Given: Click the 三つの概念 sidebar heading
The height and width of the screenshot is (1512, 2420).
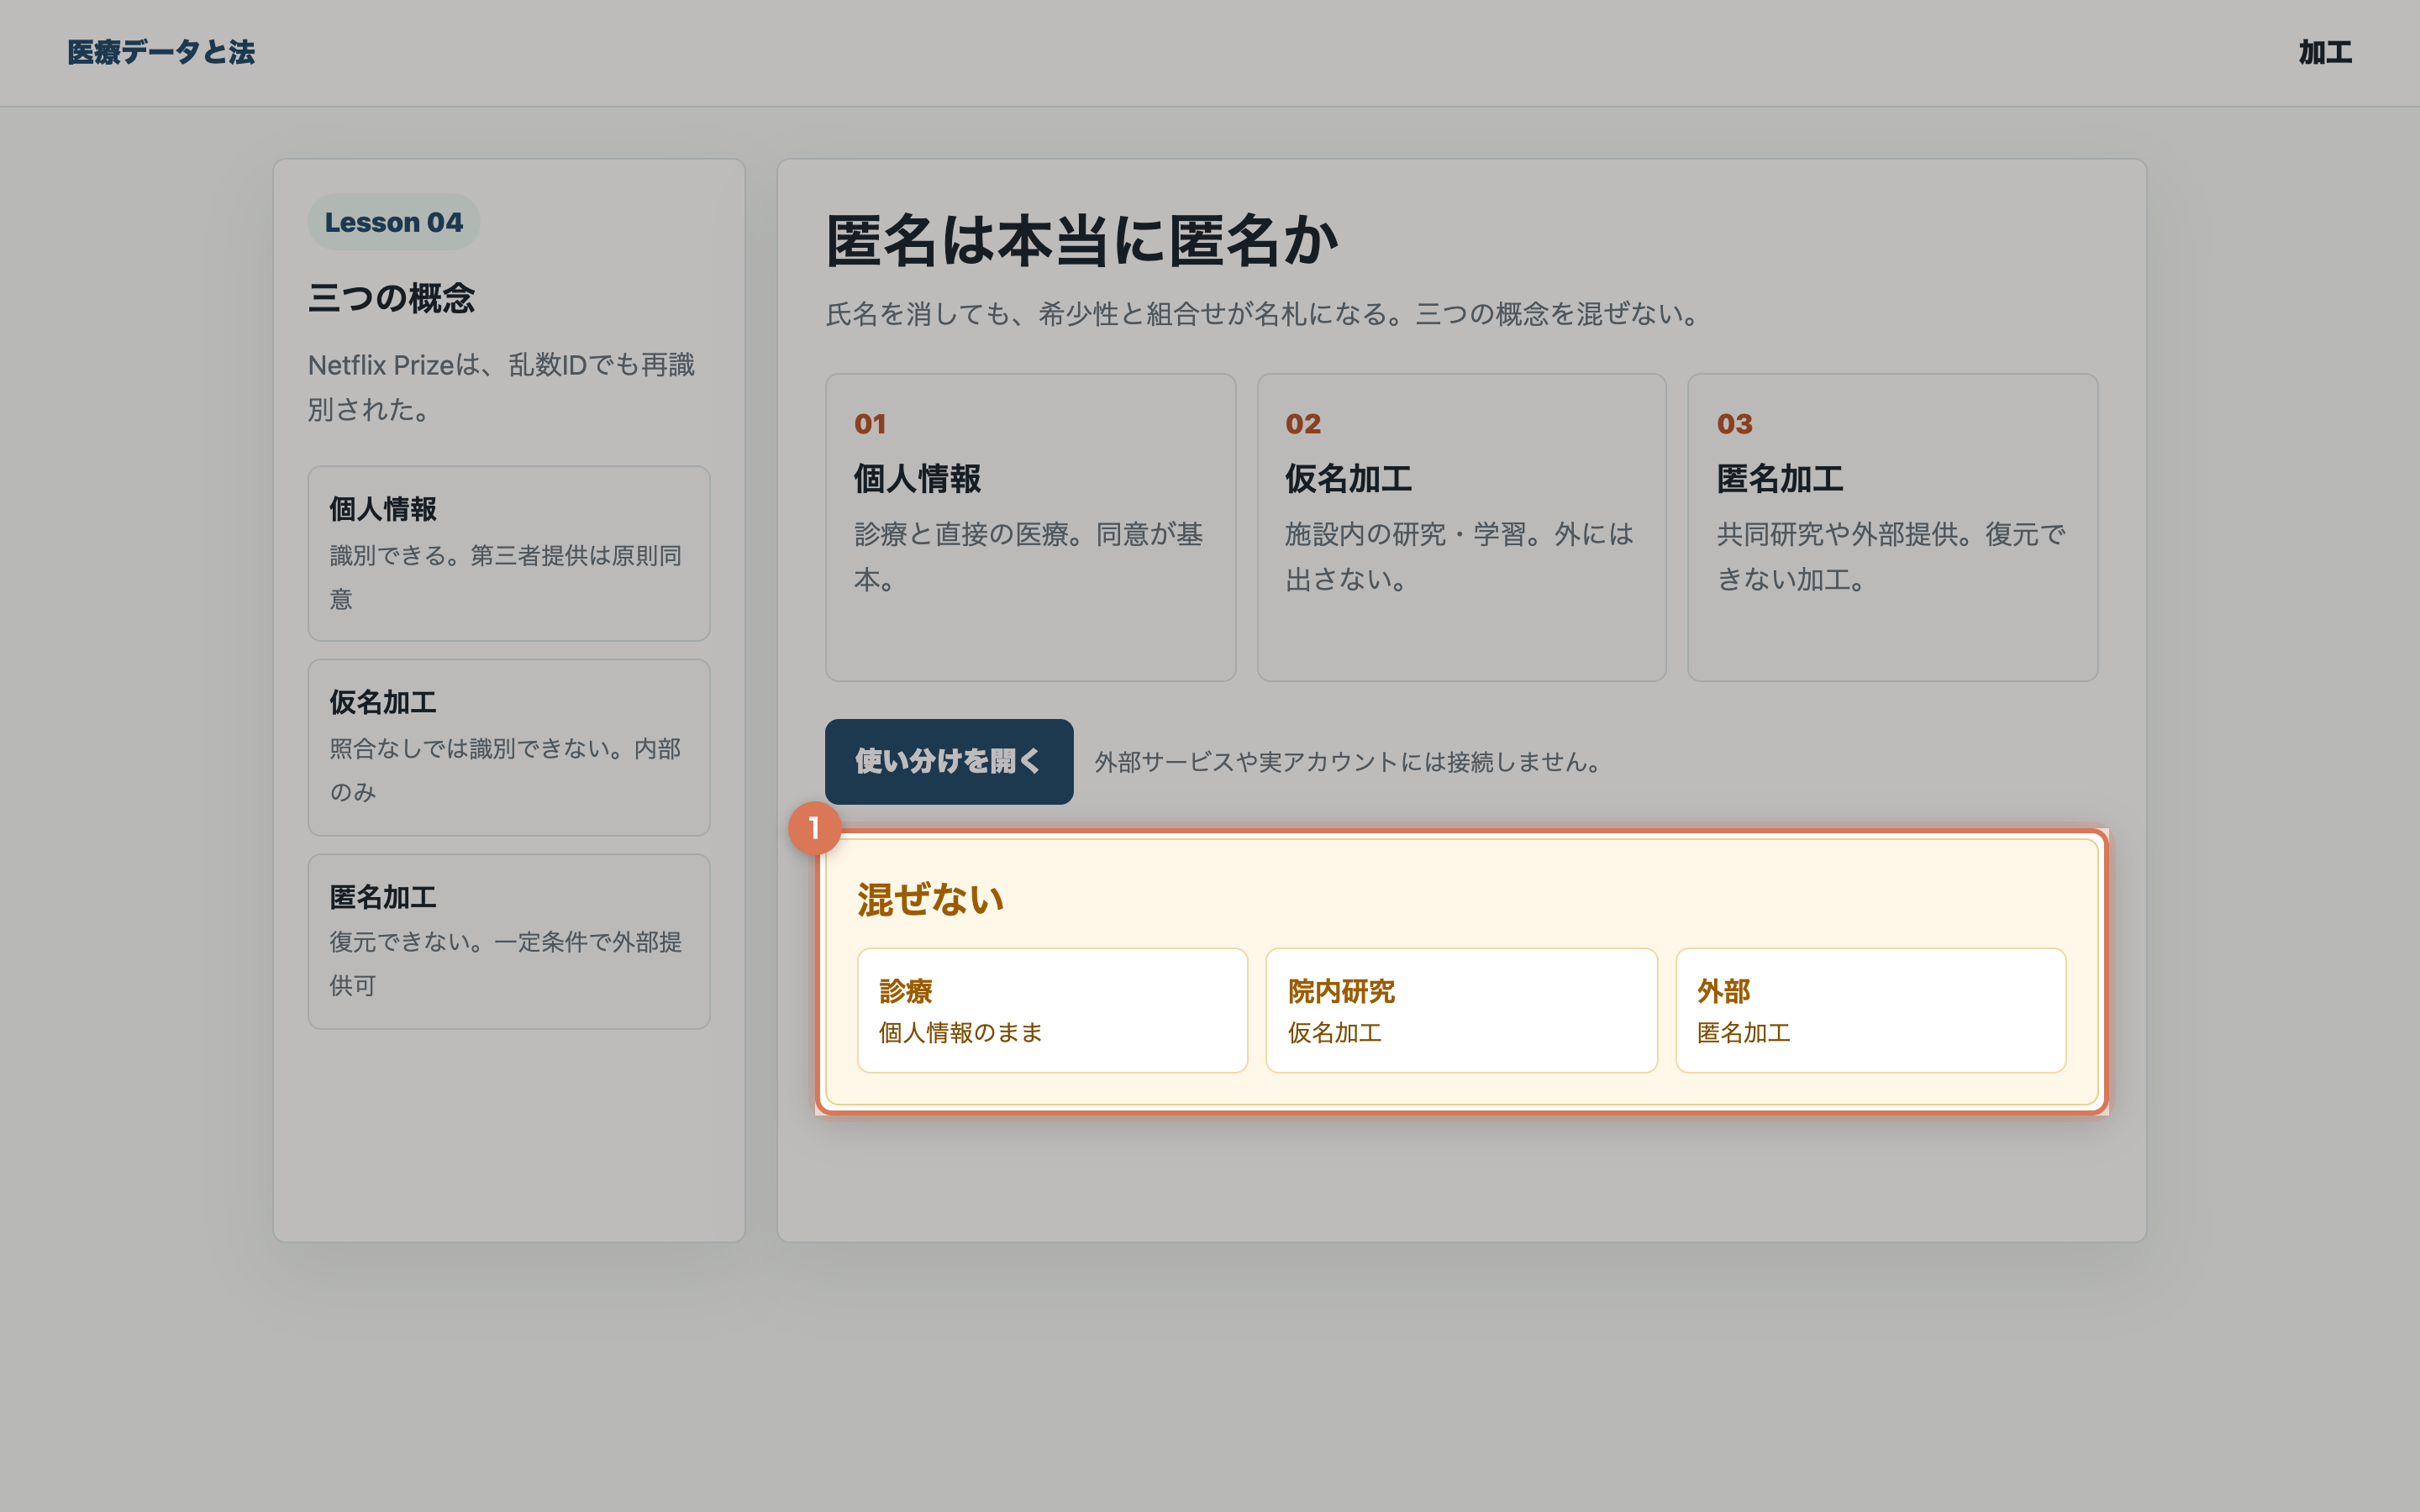Looking at the screenshot, I should coord(391,297).
